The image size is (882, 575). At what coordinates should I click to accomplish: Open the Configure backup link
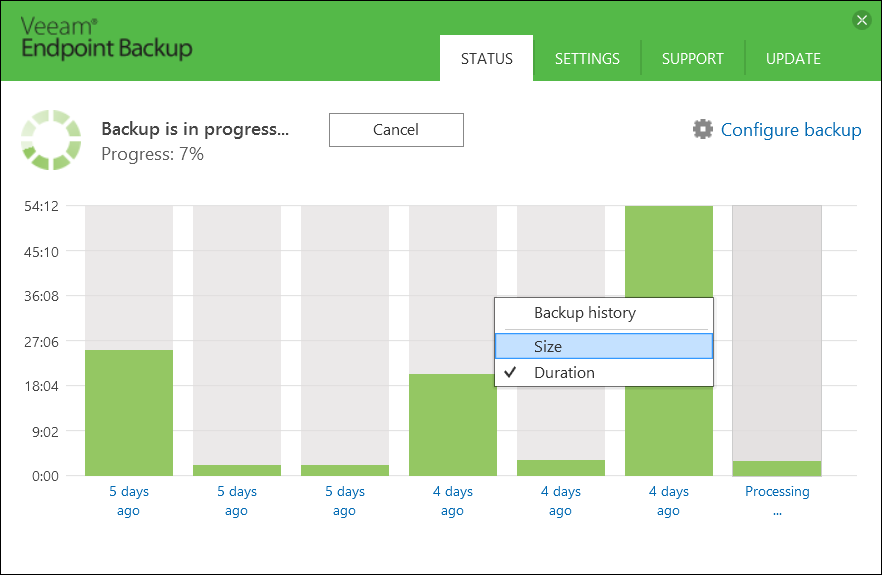pyautogui.click(x=790, y=129)
